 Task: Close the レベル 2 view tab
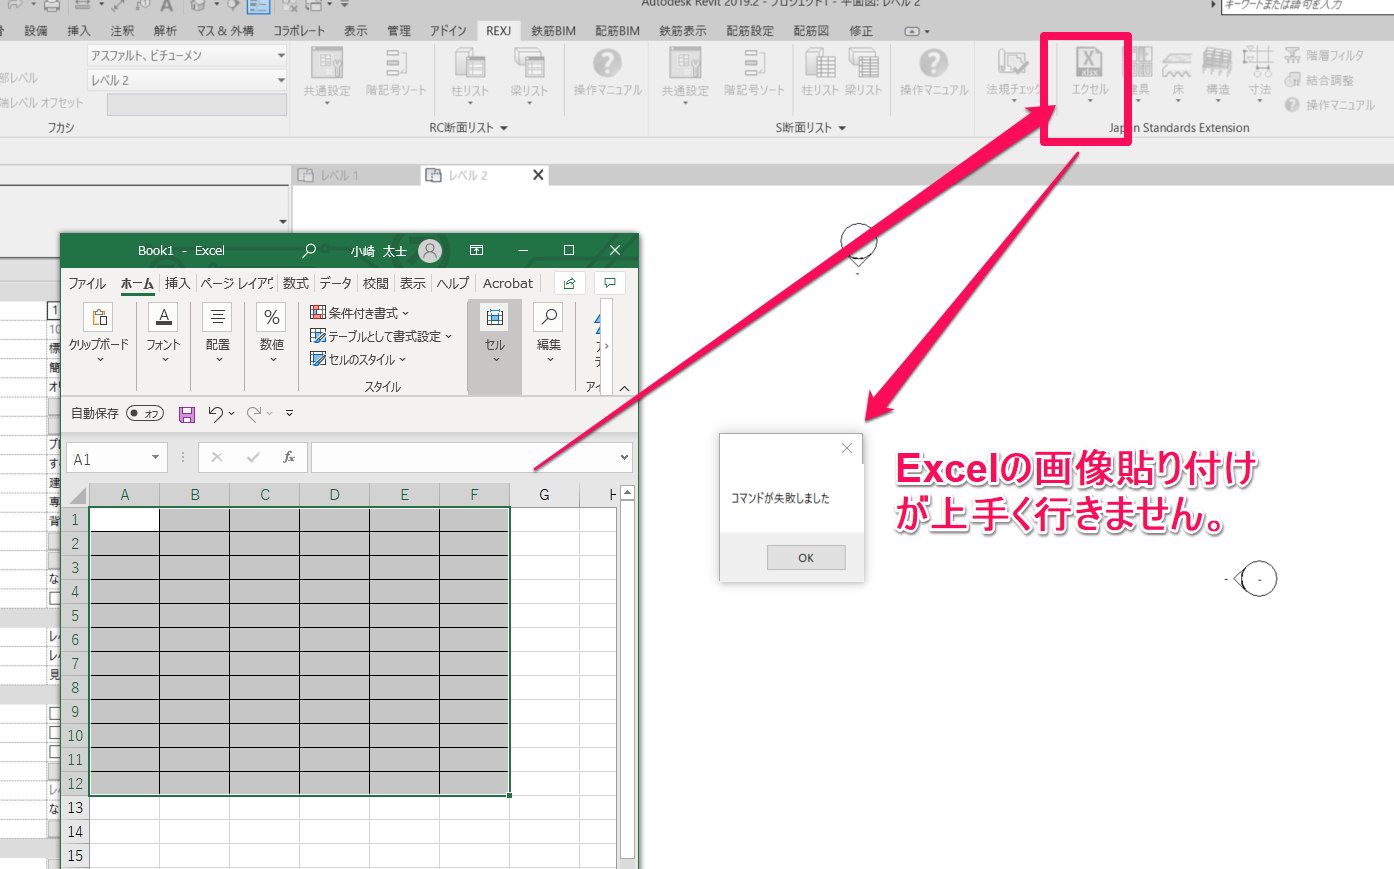pyautogui.click(x=538, y=175)
